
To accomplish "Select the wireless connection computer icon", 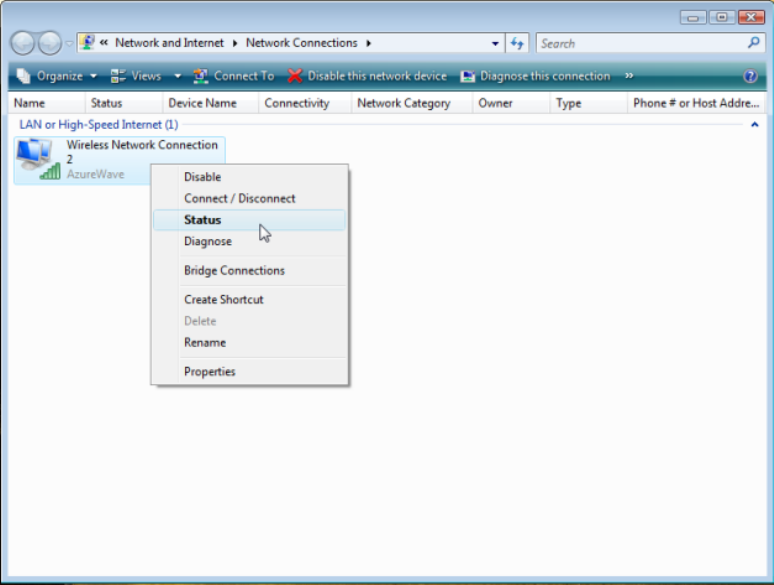I will [x=38, y=159].
